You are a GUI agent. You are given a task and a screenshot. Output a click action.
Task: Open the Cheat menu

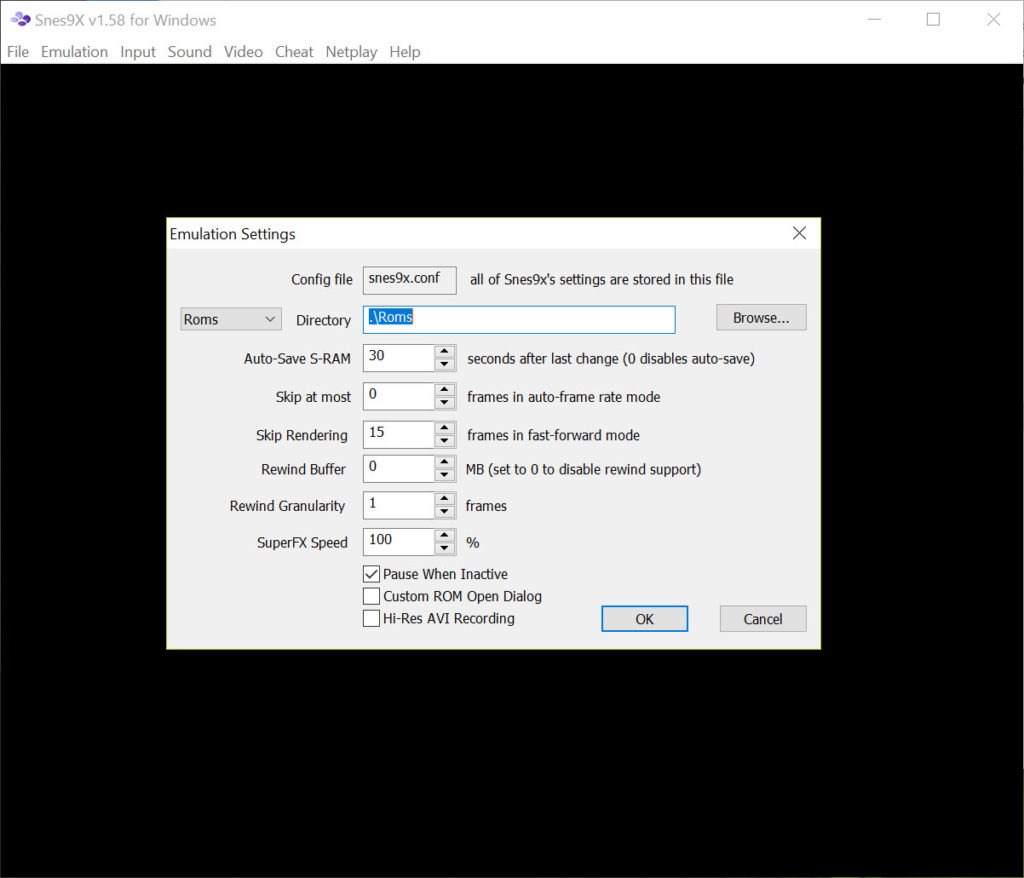[294, 52]
